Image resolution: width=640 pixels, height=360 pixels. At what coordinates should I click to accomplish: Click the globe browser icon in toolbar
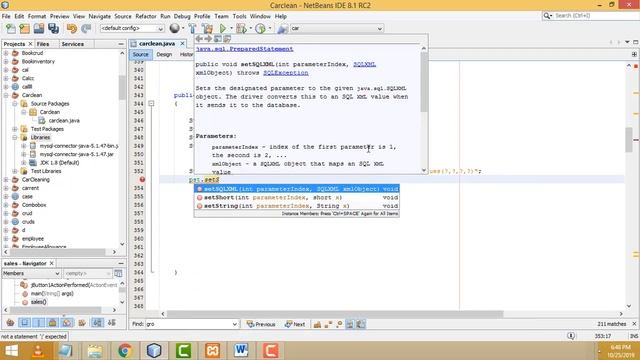point(174,28)
